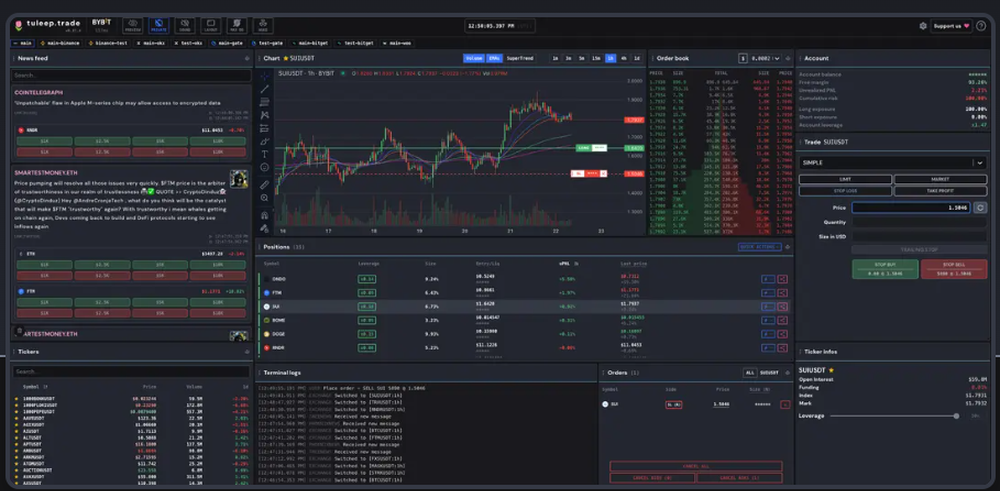1000x491 pixels.
Task: Click edit button on FTM position row
Action: tap(768, 293)
